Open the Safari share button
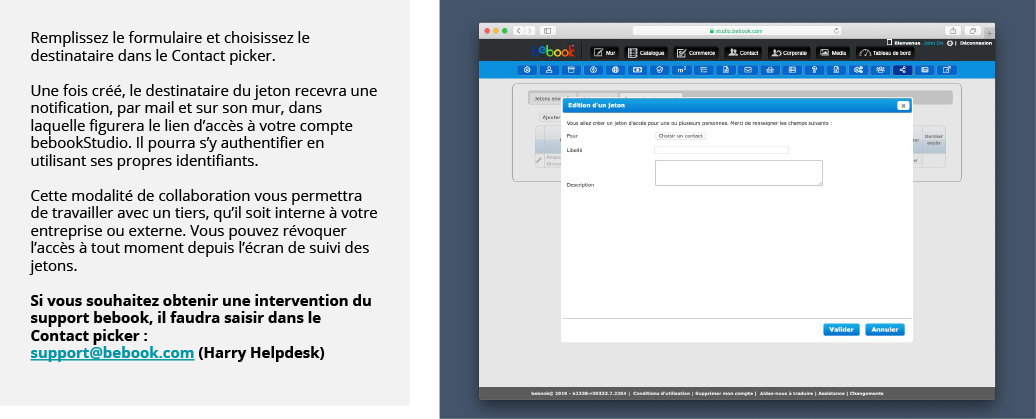 (x=953, y=31)
